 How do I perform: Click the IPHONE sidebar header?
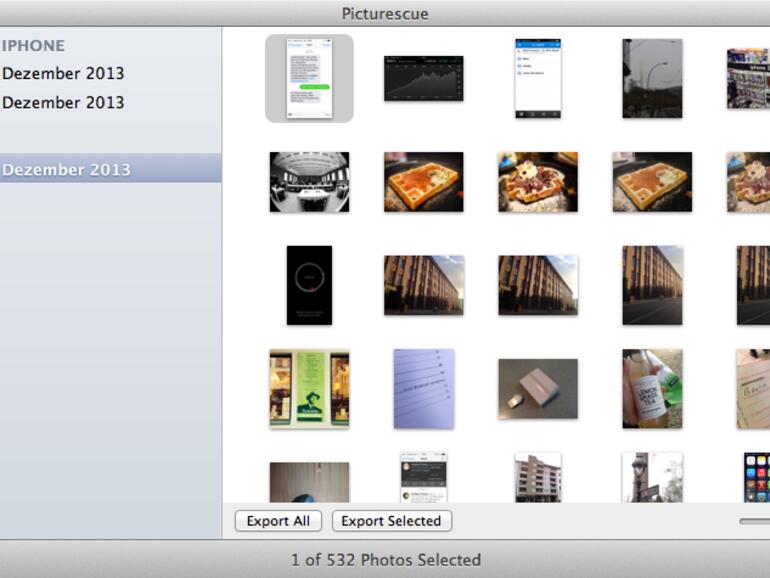coord(33,46)
